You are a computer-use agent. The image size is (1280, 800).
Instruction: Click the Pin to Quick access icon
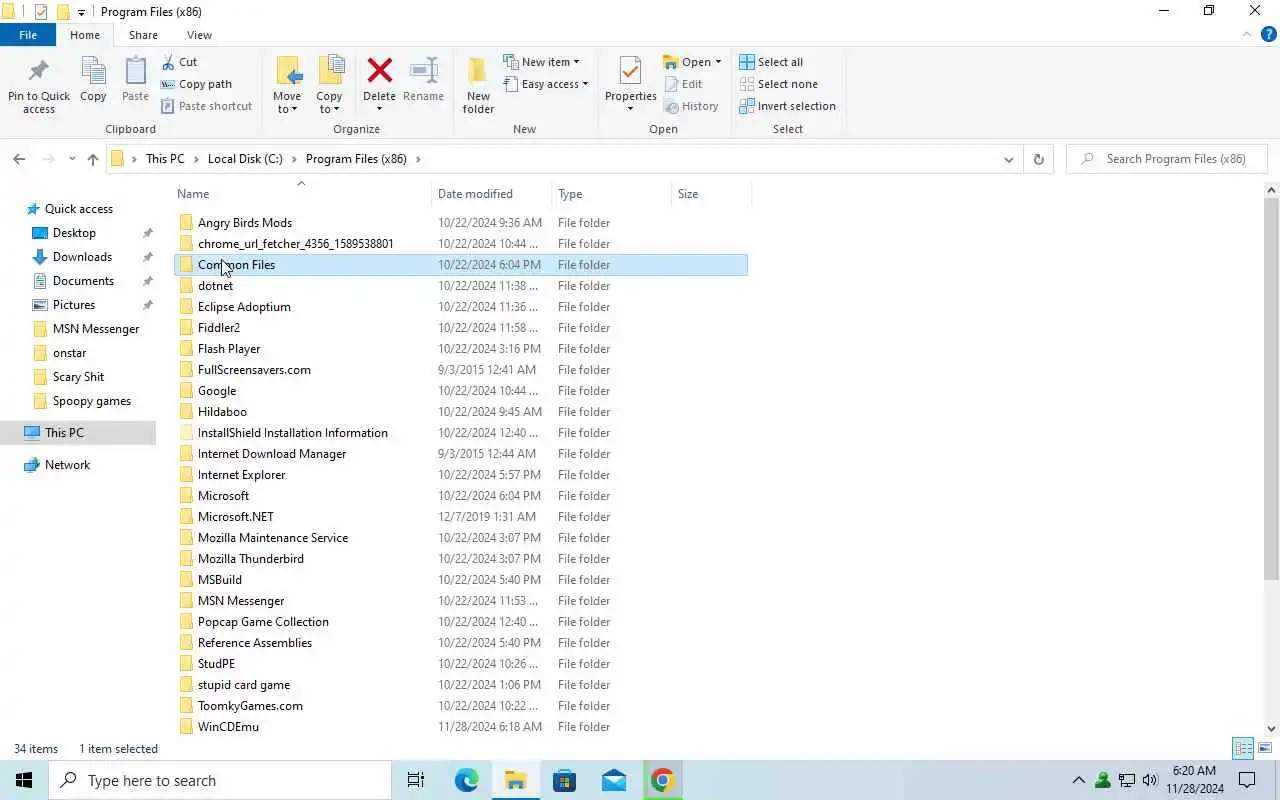pos(39,72)
